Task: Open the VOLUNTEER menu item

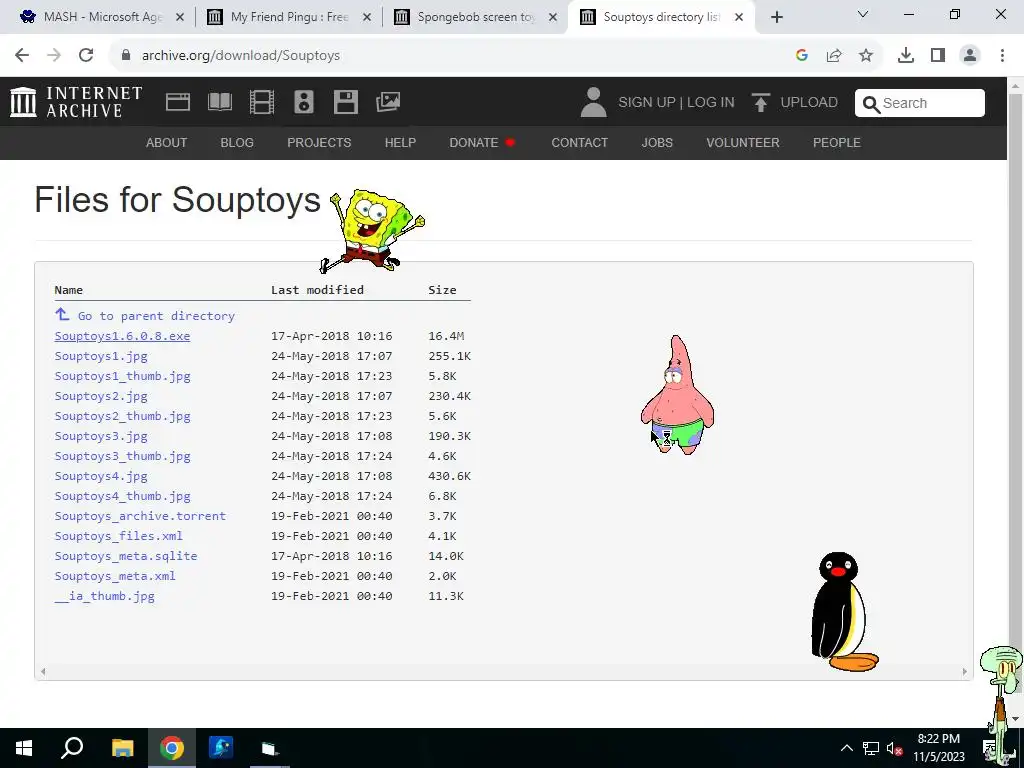Action: coord(743,142)
